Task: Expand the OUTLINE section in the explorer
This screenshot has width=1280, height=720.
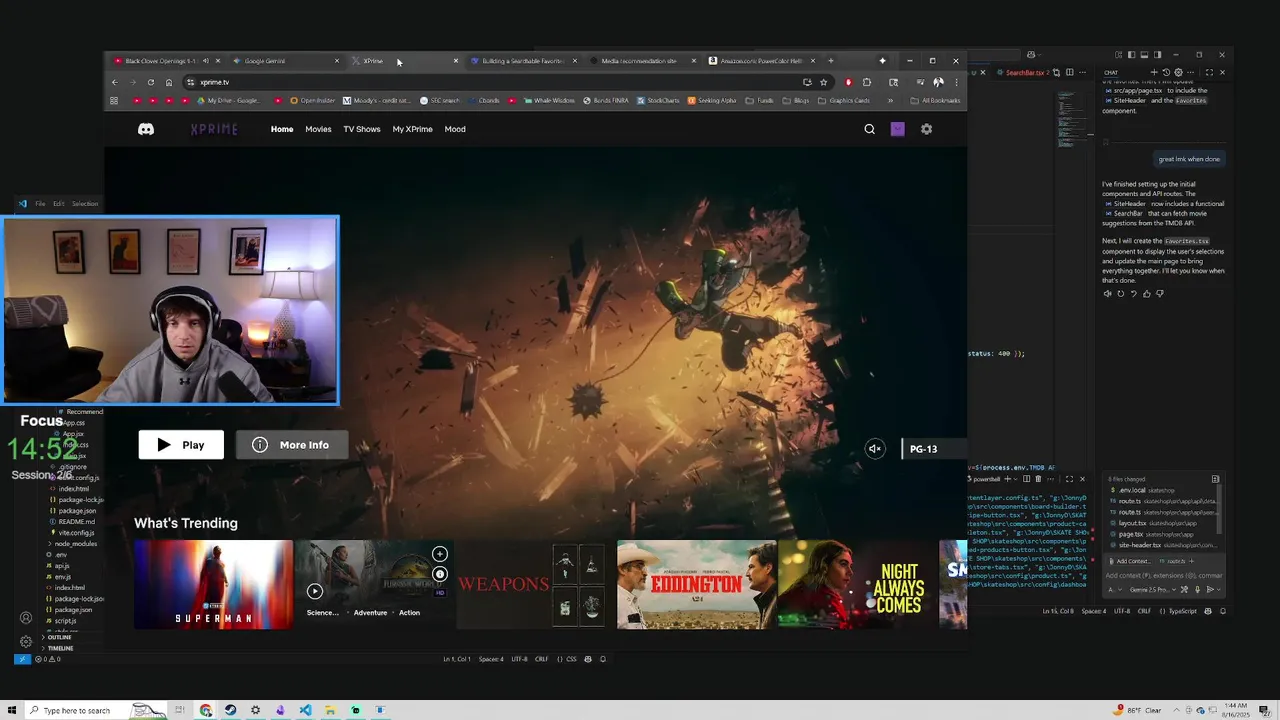Action: (x=59, y=637)
